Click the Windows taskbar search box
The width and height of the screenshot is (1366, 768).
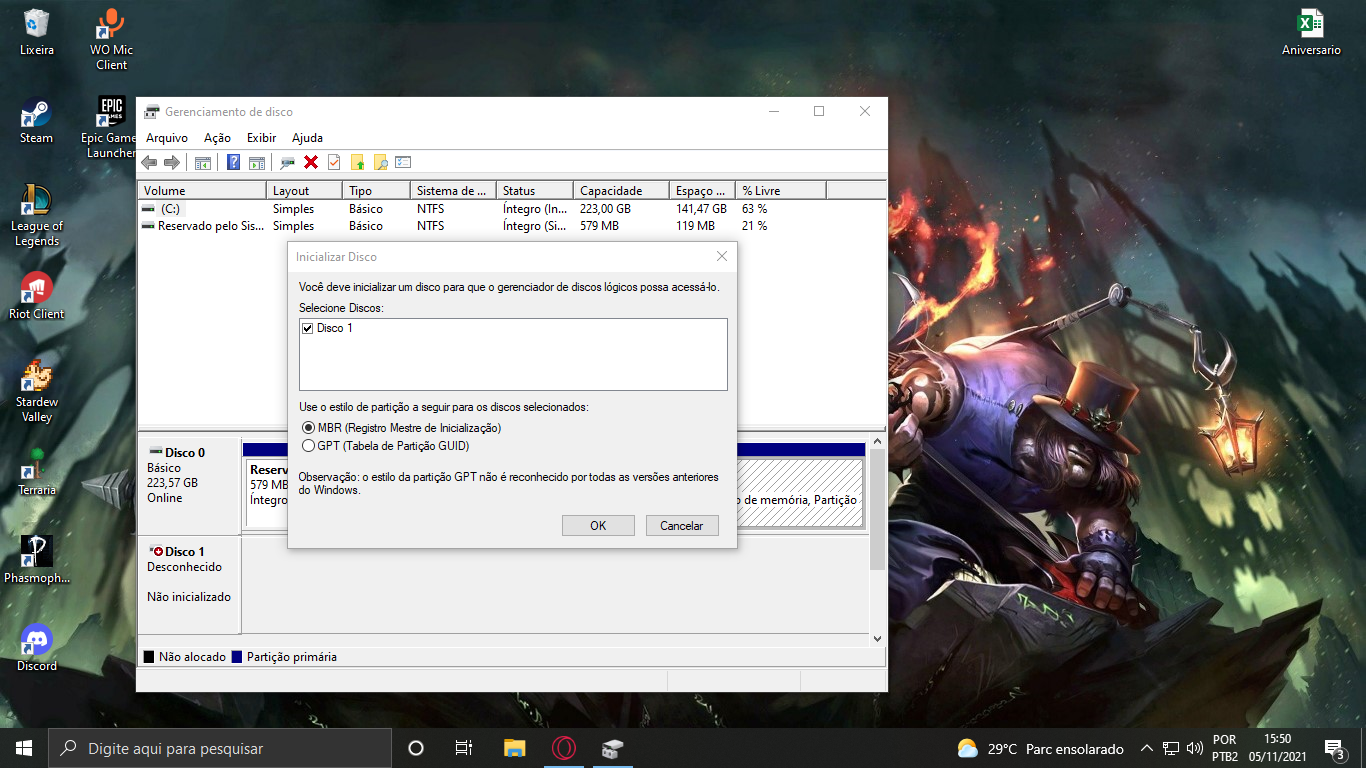point(220,748)
